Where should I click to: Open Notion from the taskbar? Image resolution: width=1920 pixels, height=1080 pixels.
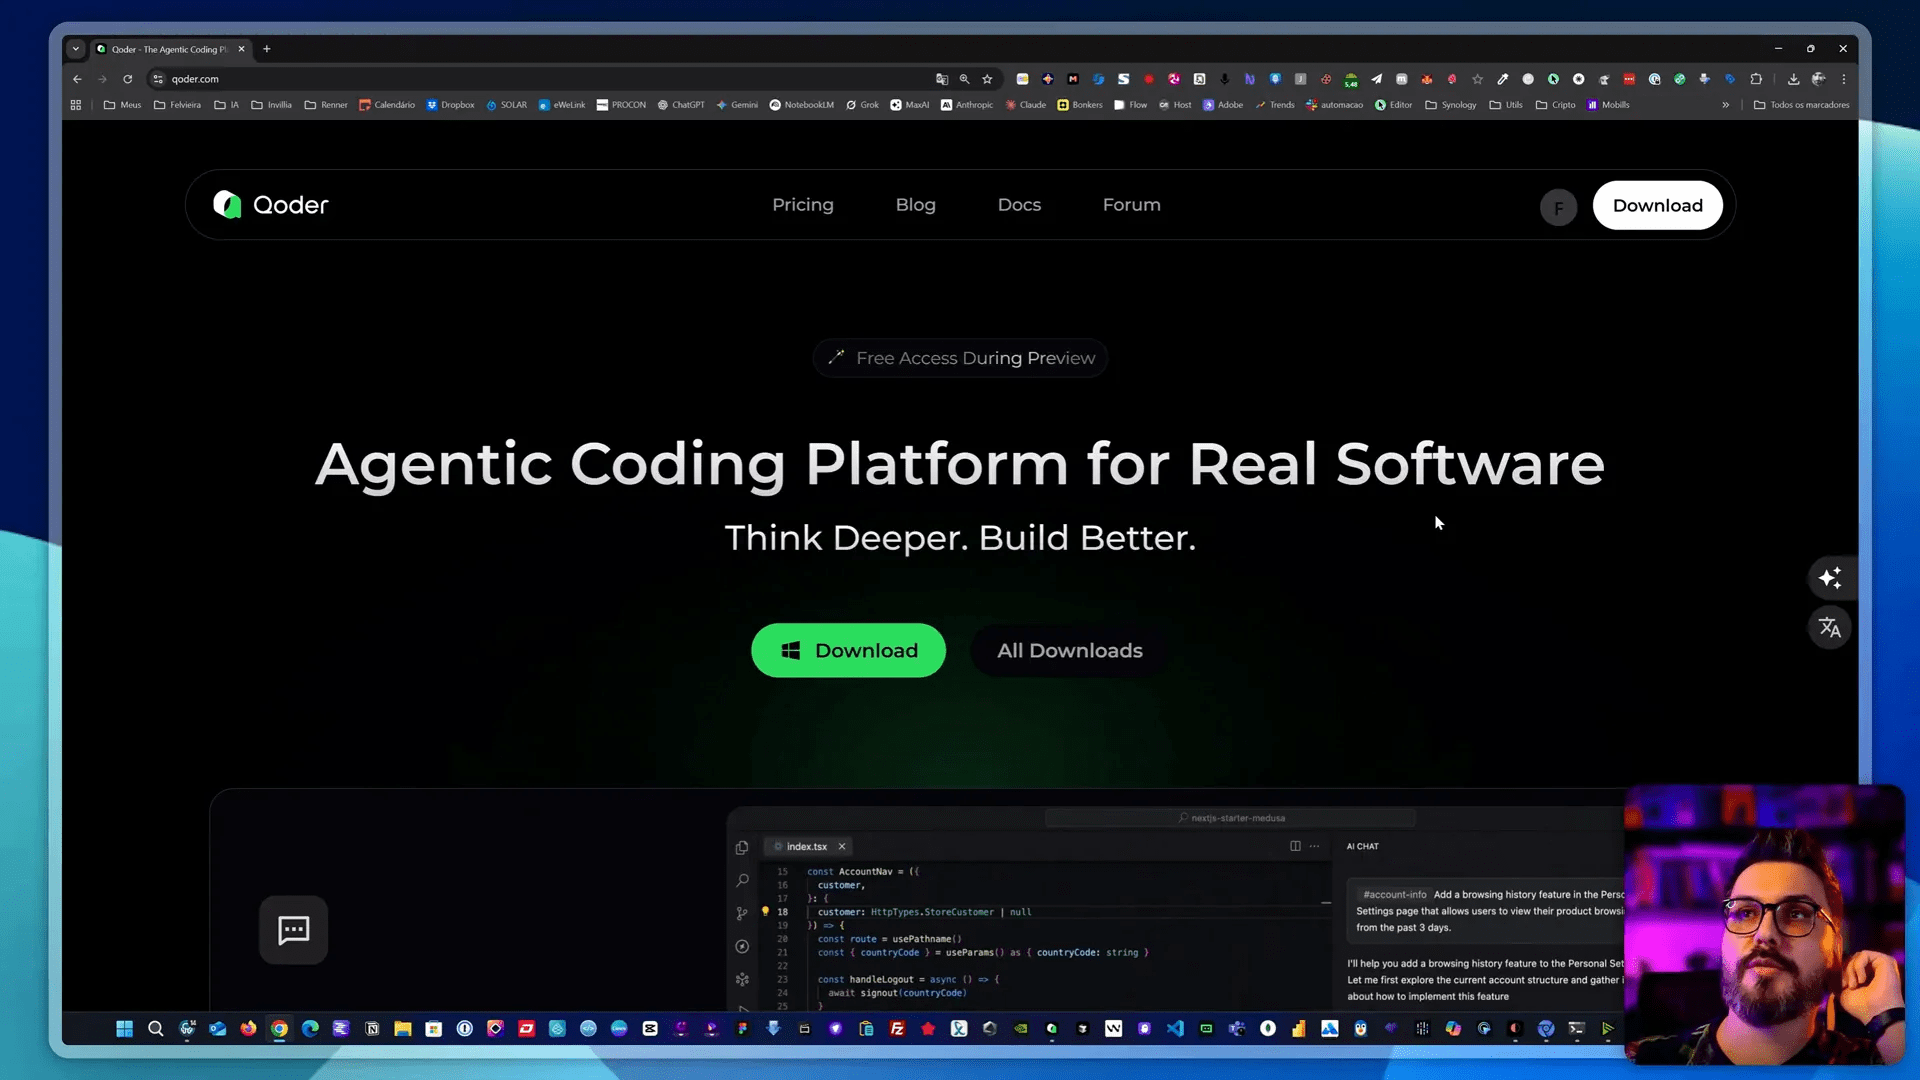372,1029
